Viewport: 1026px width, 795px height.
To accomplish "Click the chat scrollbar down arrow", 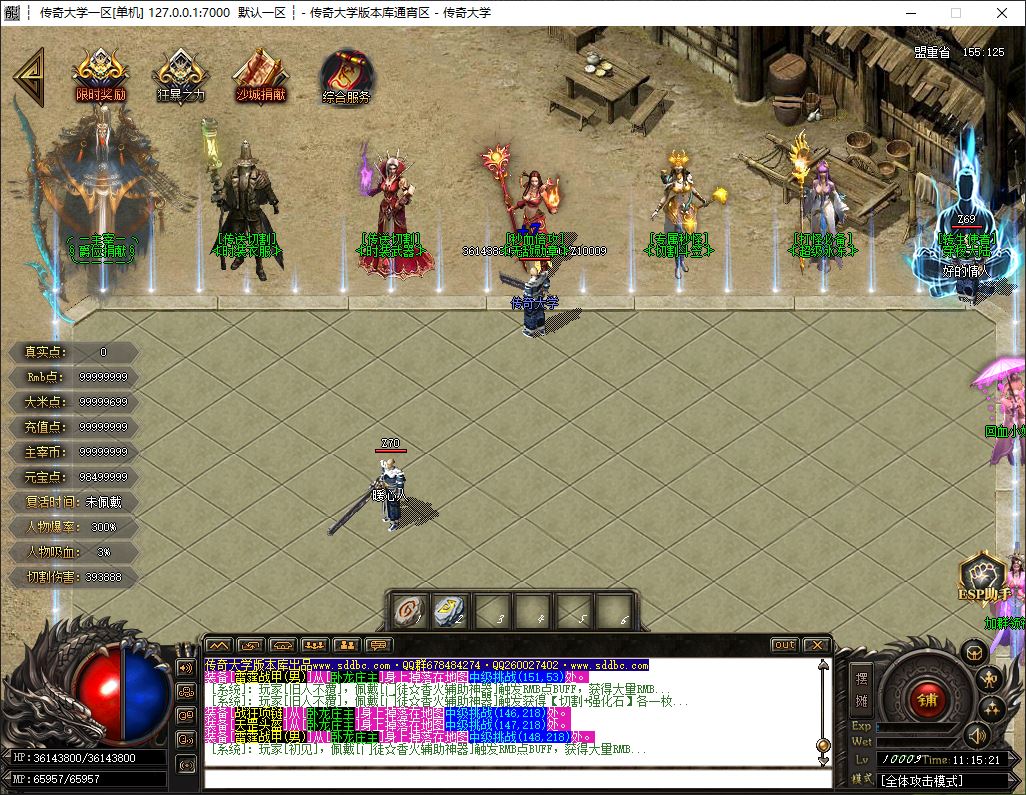I will point(823,760).
